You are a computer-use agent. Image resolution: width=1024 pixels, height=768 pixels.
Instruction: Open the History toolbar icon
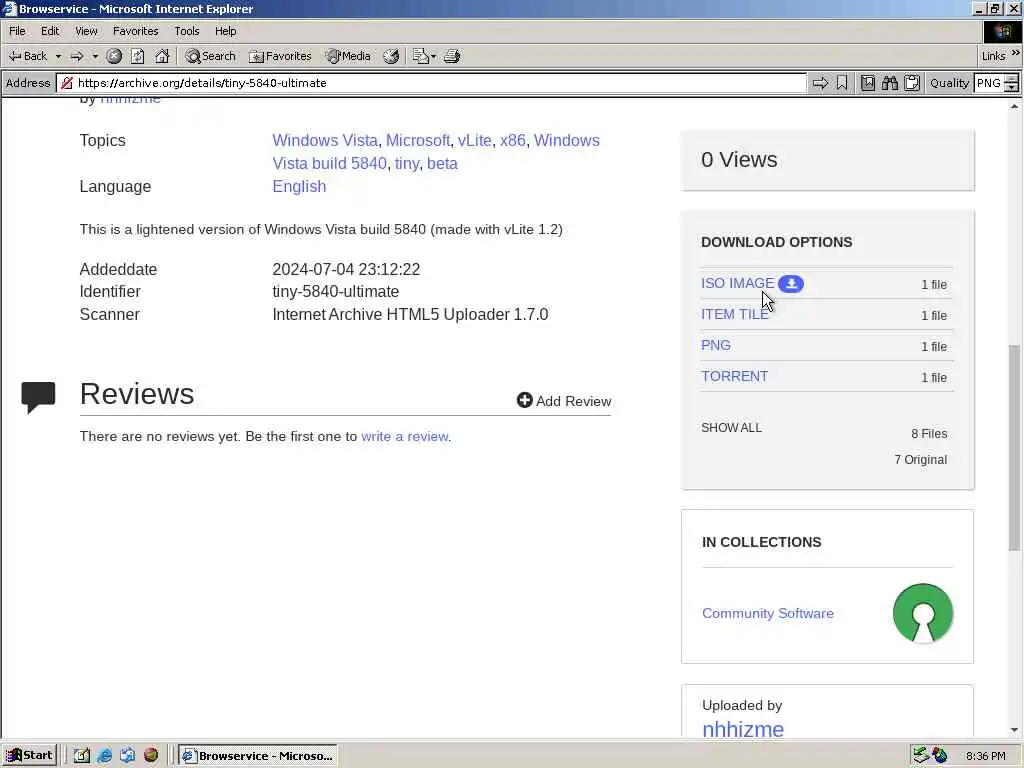tap(391, 56)
